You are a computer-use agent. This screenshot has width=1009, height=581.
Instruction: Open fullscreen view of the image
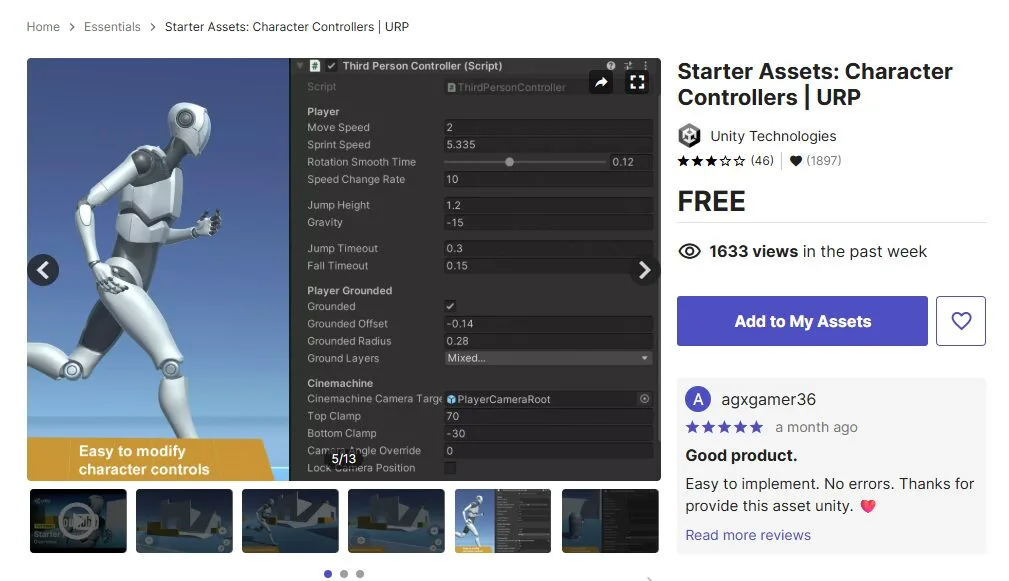click(637, 83)
